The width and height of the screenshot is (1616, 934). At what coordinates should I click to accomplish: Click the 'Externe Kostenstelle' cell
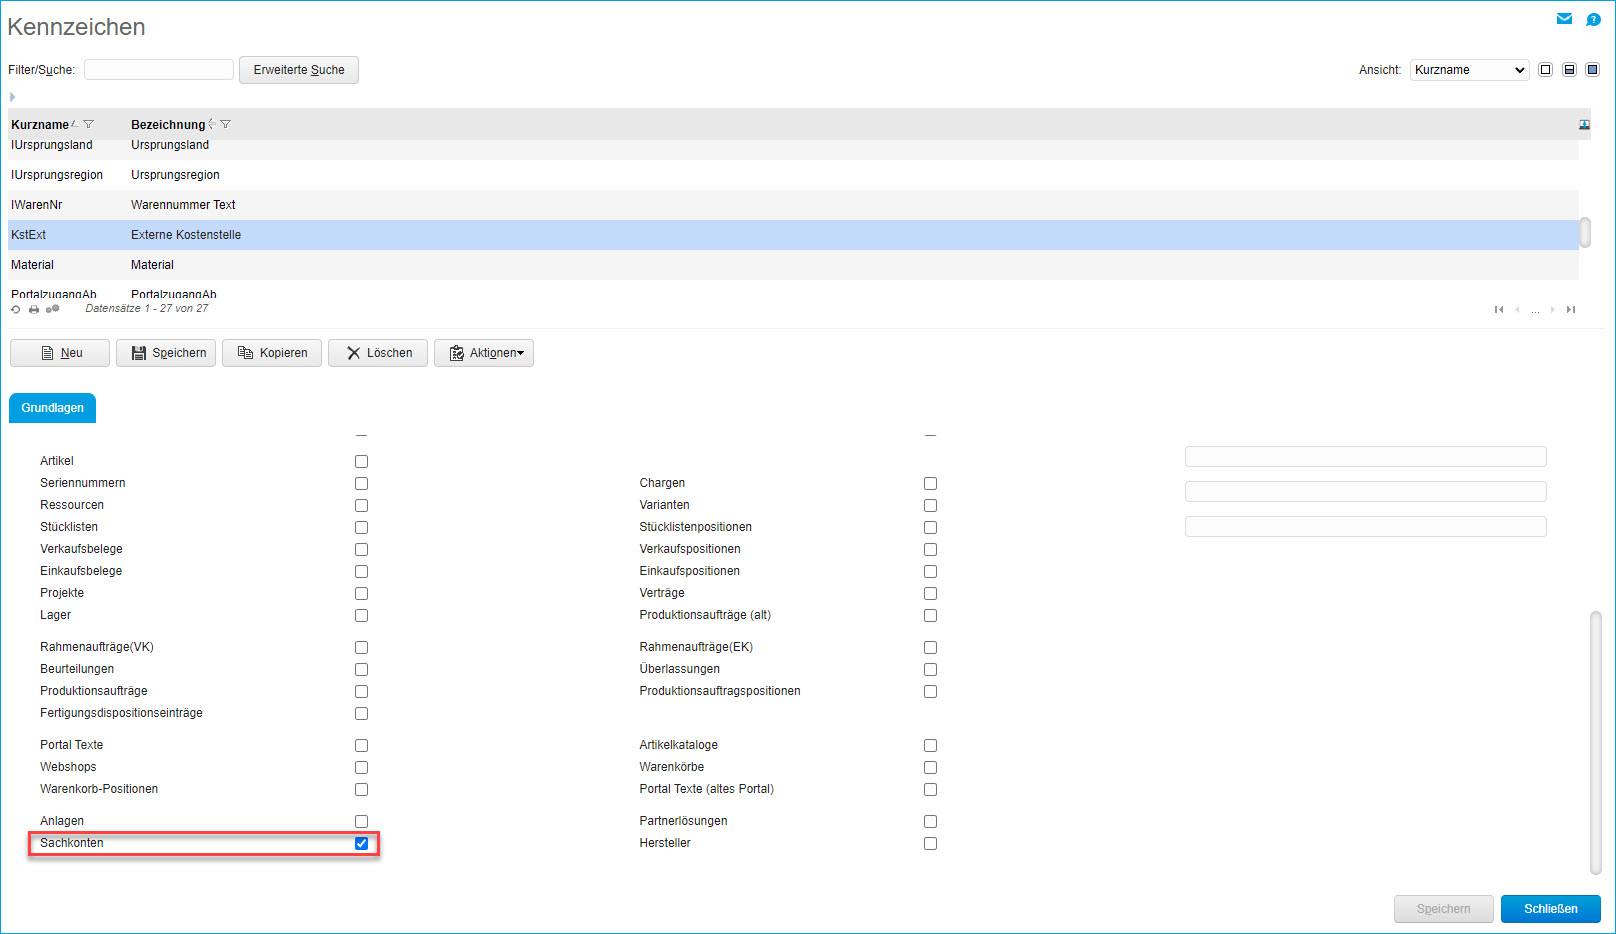[186, 235]
